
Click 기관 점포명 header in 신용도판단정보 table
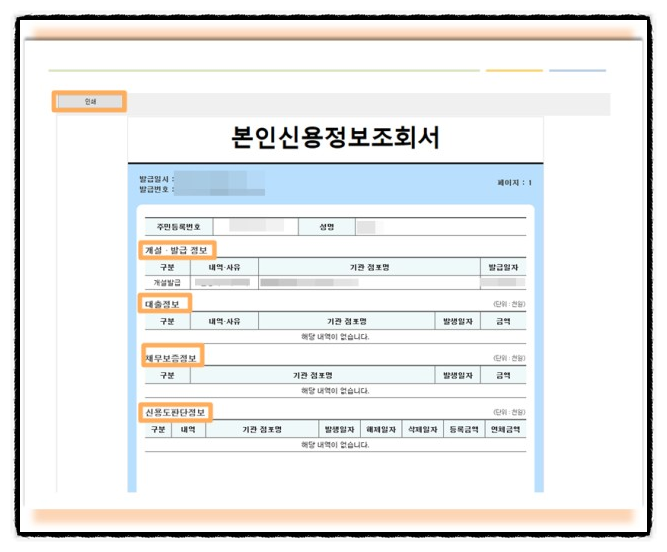point(262,429)
